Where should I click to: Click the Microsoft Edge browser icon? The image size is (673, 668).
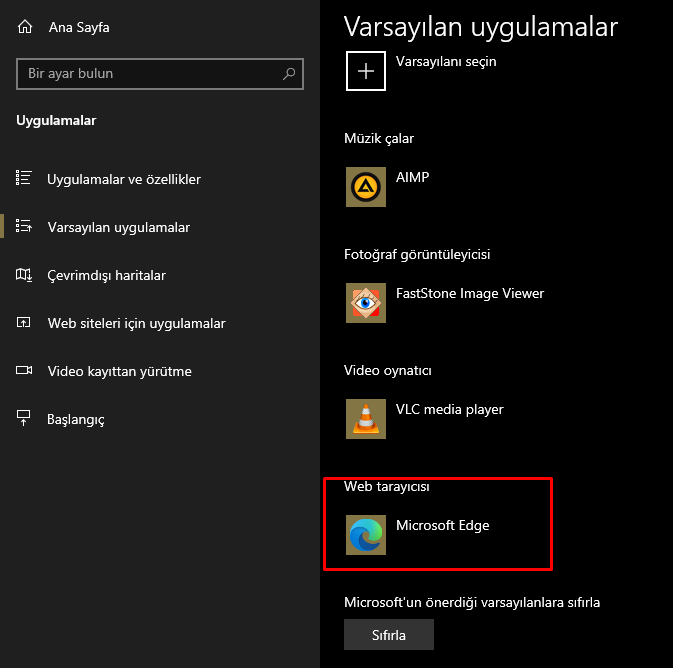[366, 535]
